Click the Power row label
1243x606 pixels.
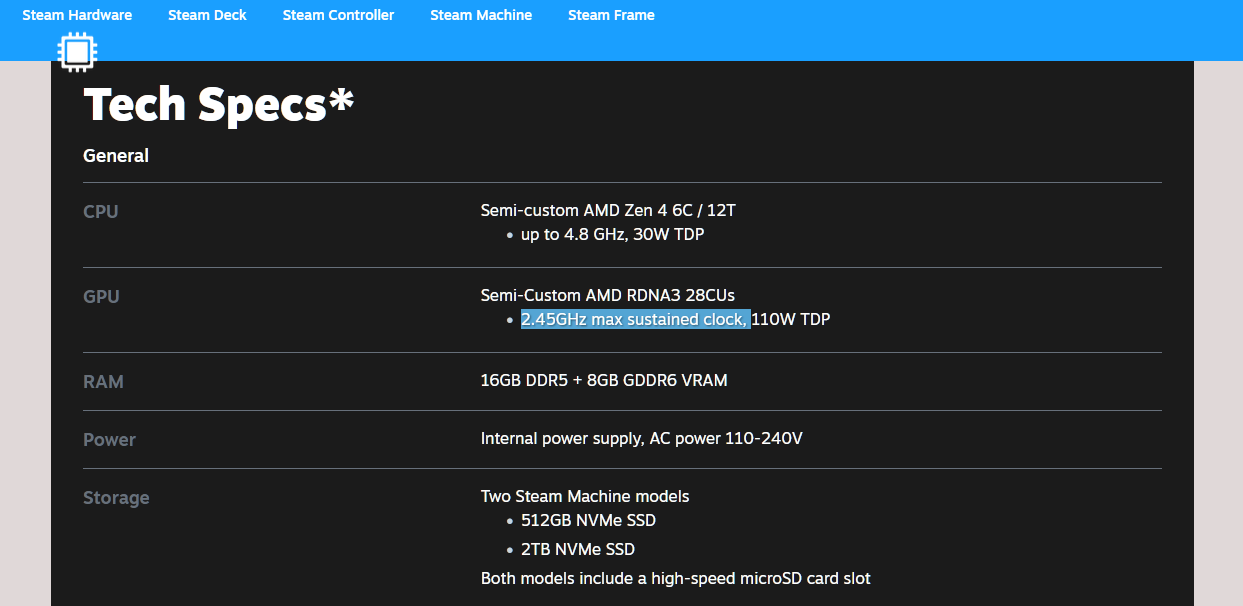109,440
